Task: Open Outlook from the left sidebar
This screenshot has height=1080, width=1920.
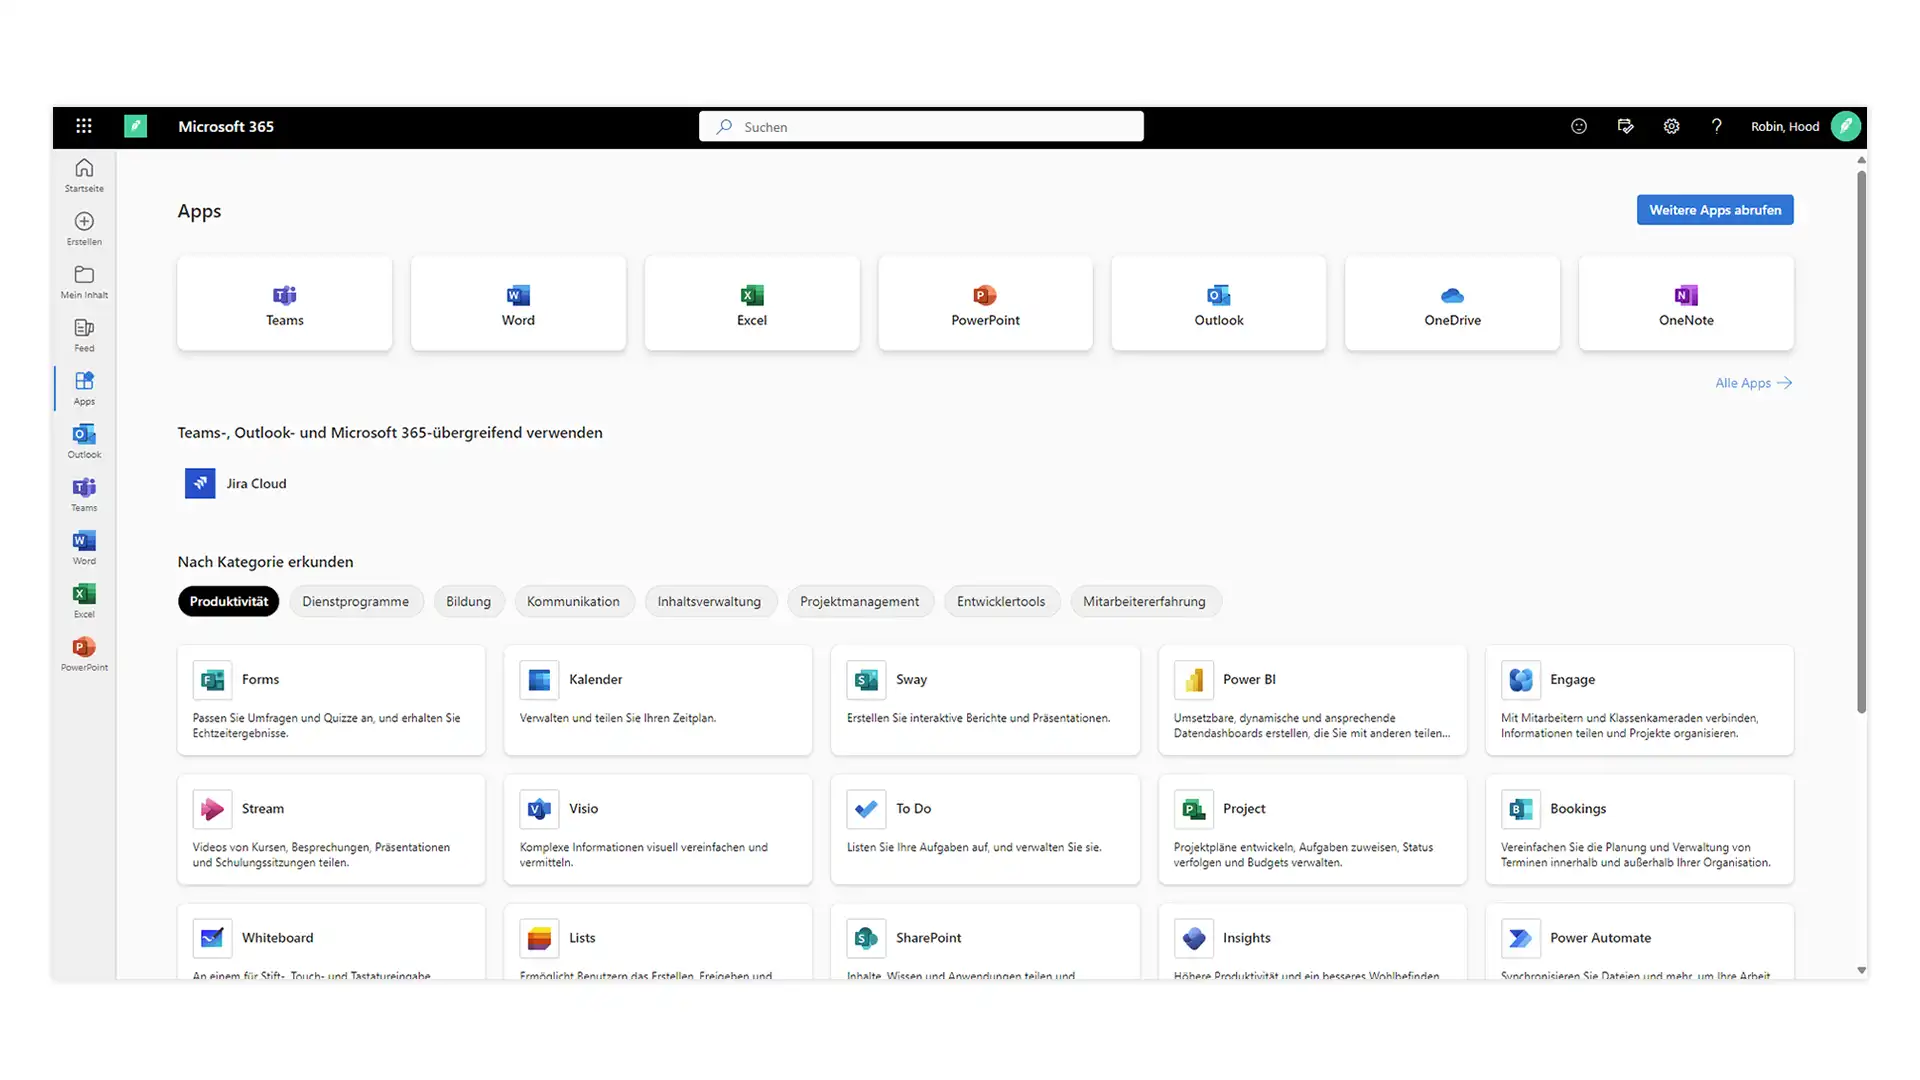Action: (84, 441)
